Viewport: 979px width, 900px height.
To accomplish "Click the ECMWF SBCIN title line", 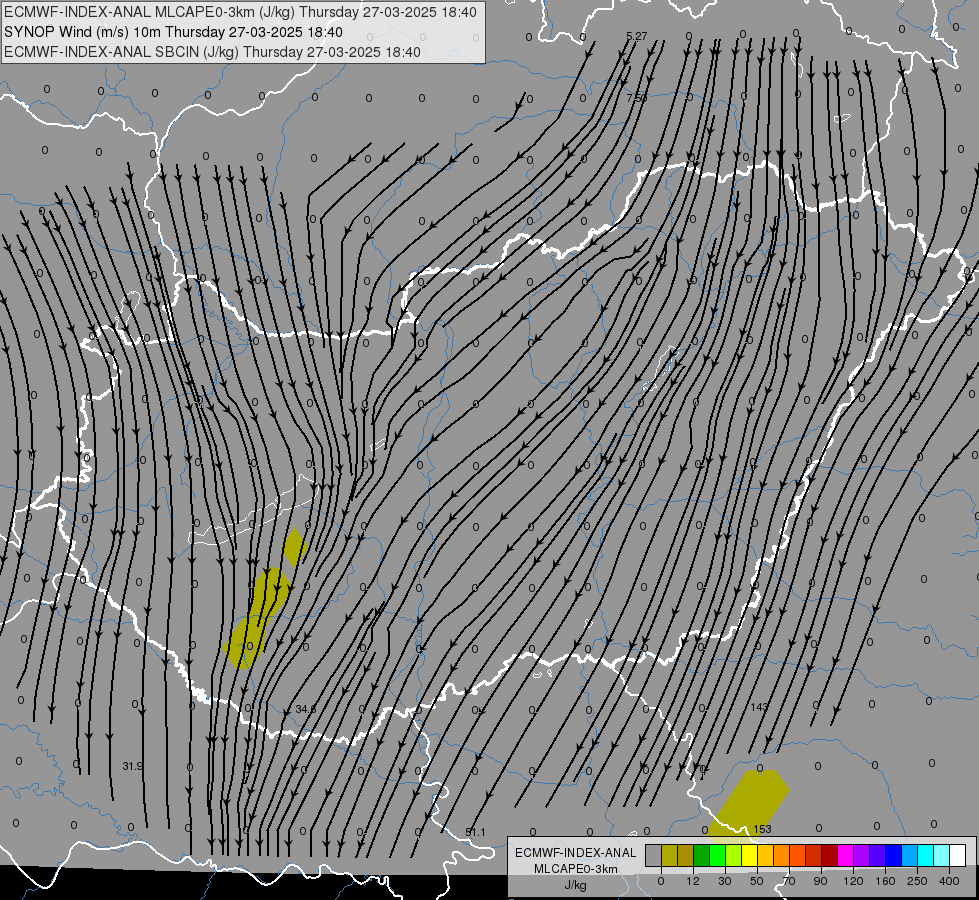I will pos(212,52).
